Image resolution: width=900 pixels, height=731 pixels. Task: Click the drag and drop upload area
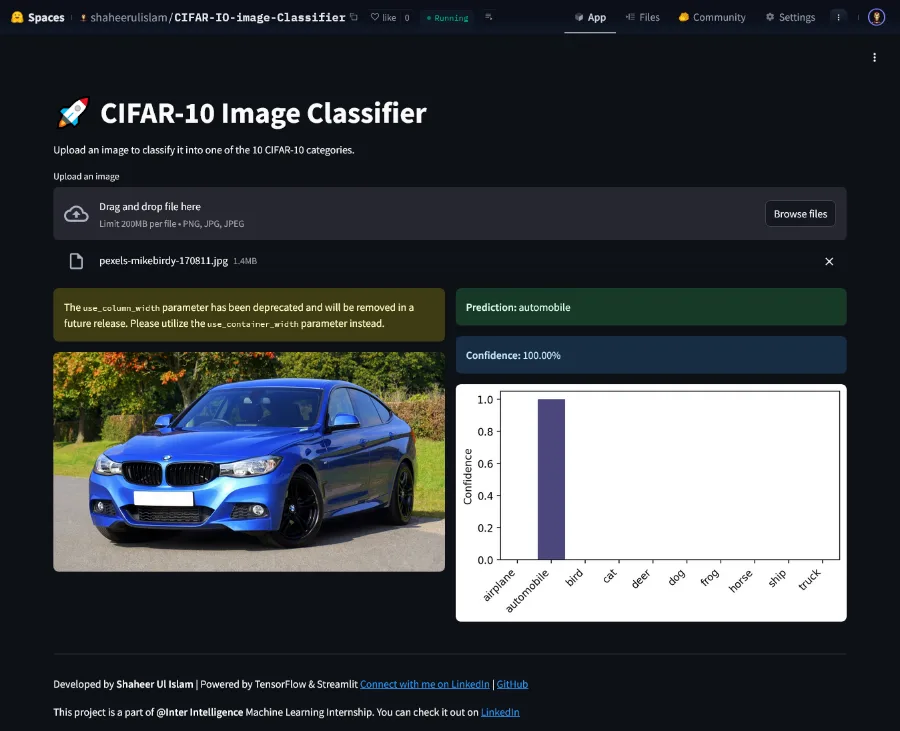449,213
